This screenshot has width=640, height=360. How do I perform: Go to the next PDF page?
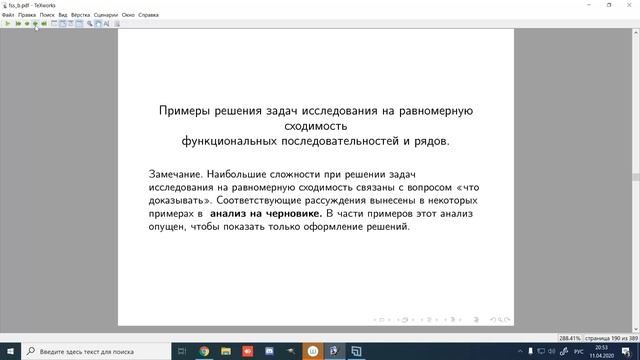(36, 24)
